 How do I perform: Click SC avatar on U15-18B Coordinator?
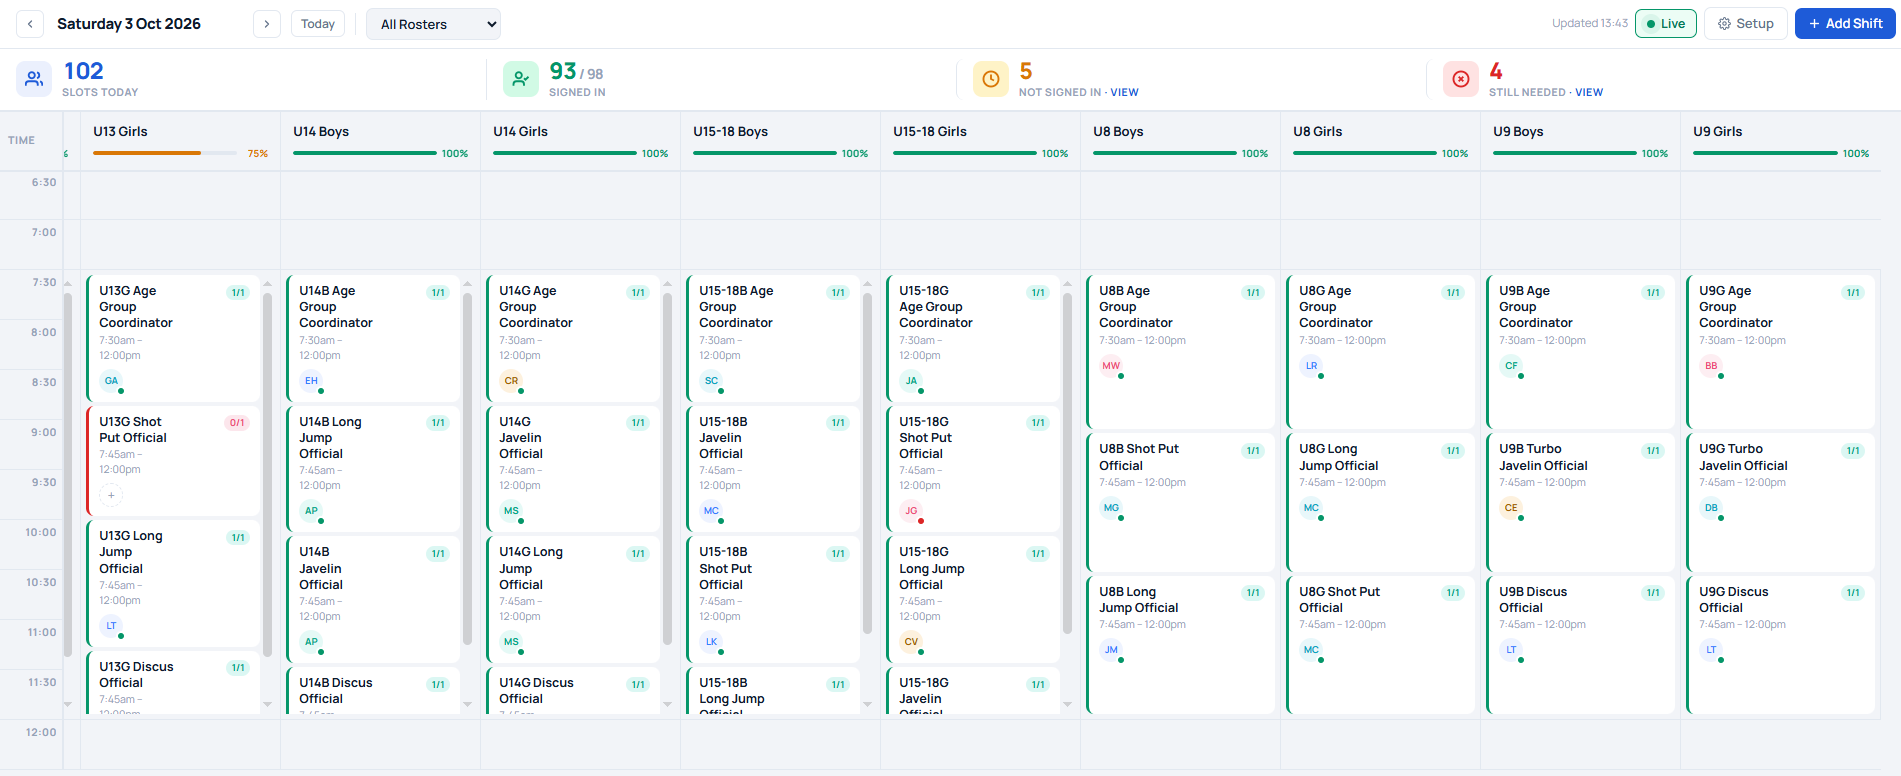pyautogui.click(x=711, y=381)
